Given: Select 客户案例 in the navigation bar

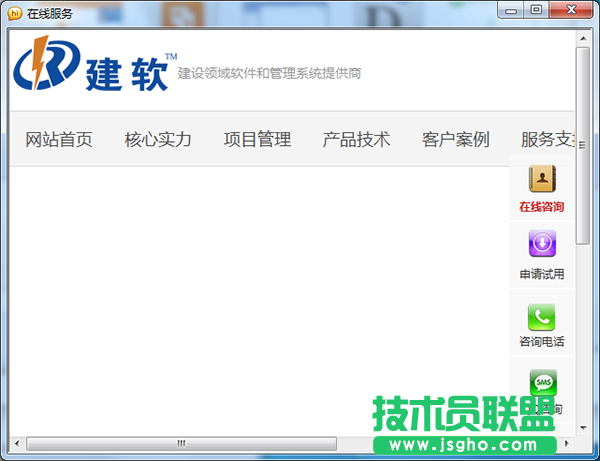Looking at the screenshot, I should pyautogui.click(x=455, y=140).
